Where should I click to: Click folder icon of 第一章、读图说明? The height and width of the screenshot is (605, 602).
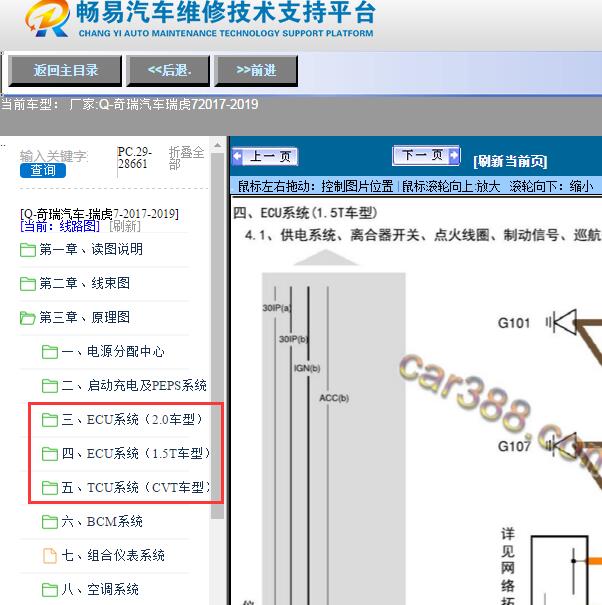click(28, 250)
